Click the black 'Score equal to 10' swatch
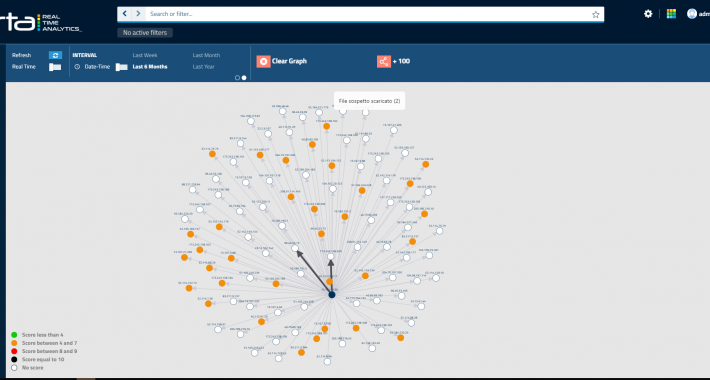This screenshot has width=710, height=380. [14, 360]
